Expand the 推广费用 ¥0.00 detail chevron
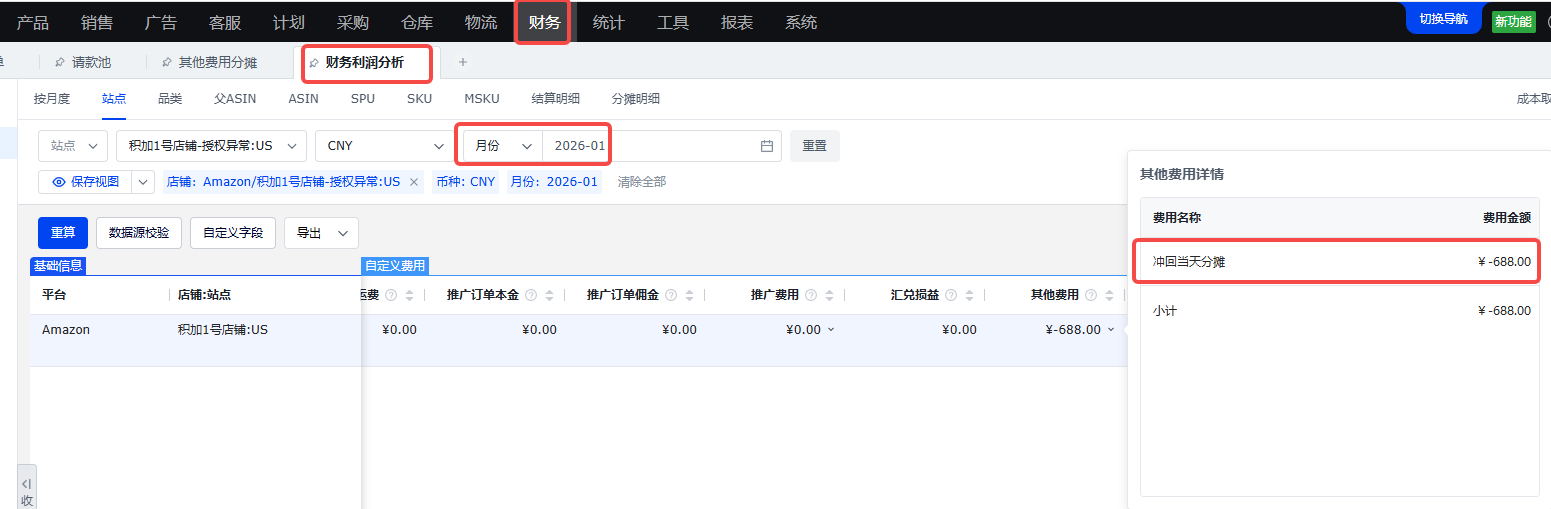 [x=831, y=330]
